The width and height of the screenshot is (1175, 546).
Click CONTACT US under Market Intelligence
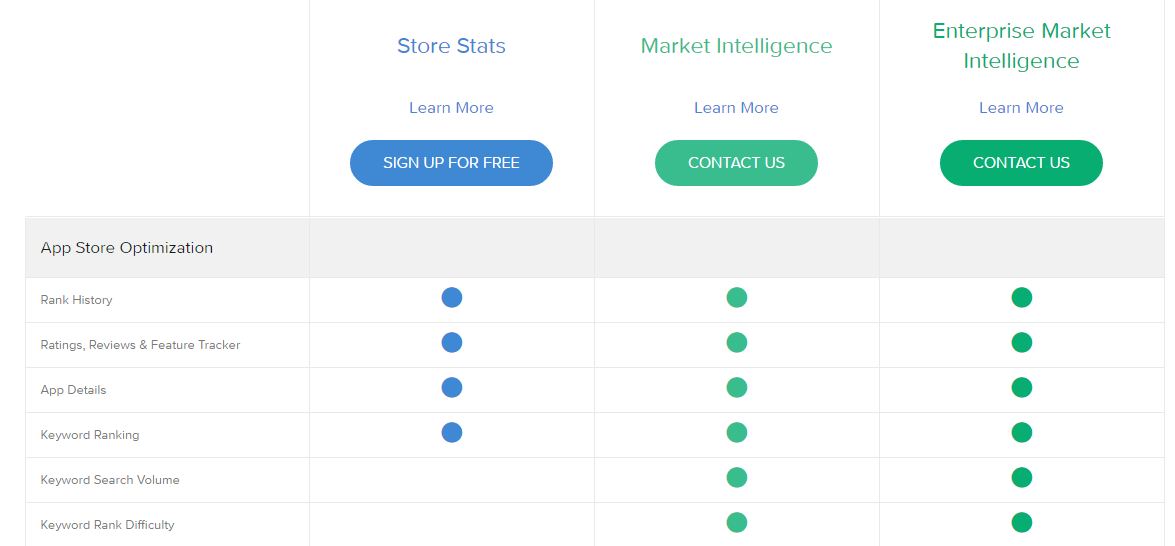pos(737,163)
